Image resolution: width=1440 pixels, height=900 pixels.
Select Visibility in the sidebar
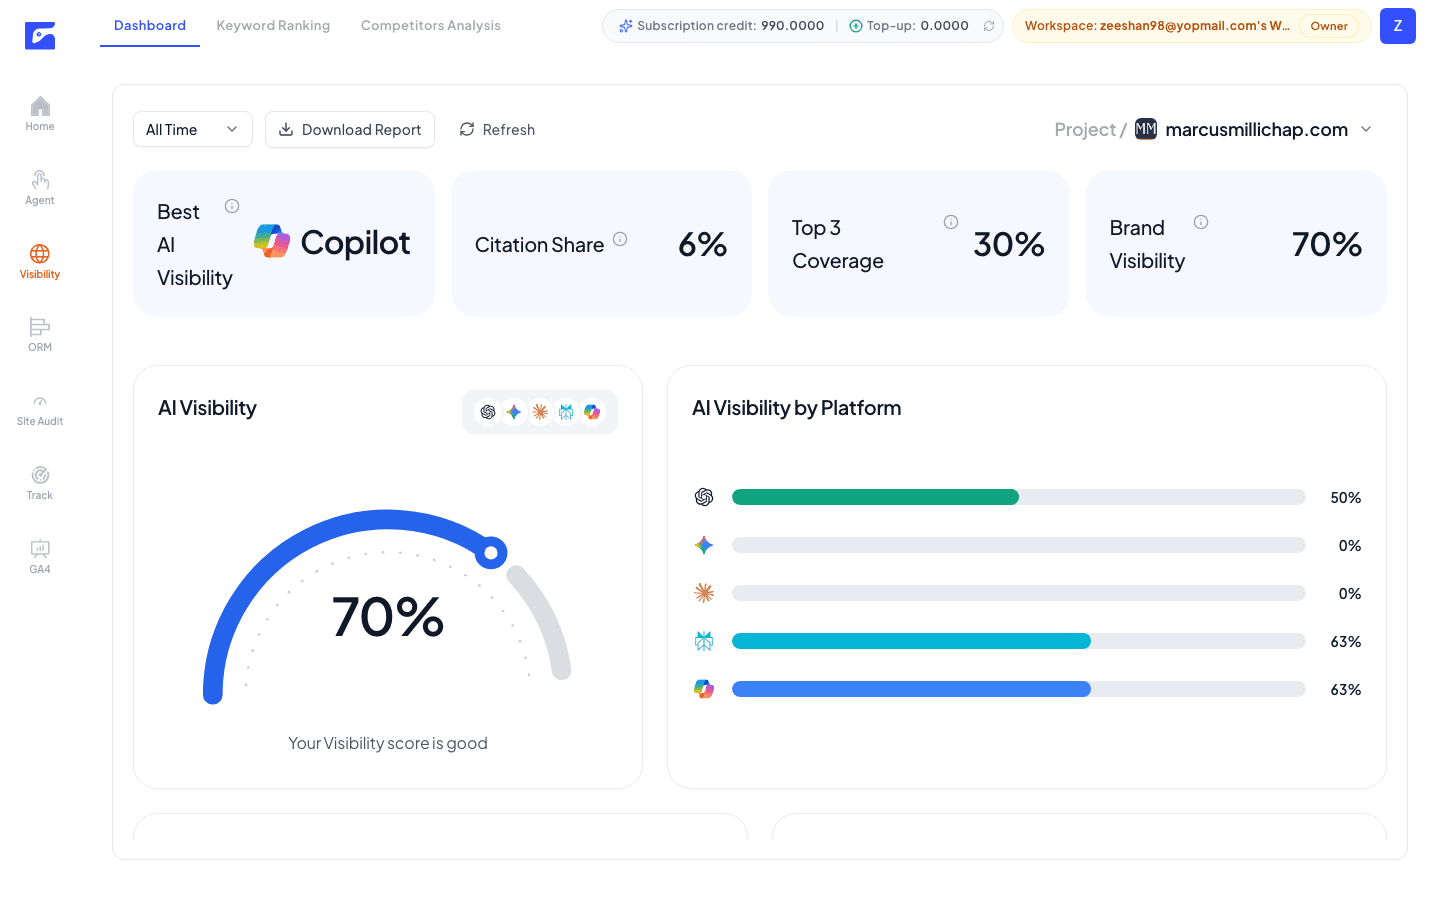pos(40,261)
